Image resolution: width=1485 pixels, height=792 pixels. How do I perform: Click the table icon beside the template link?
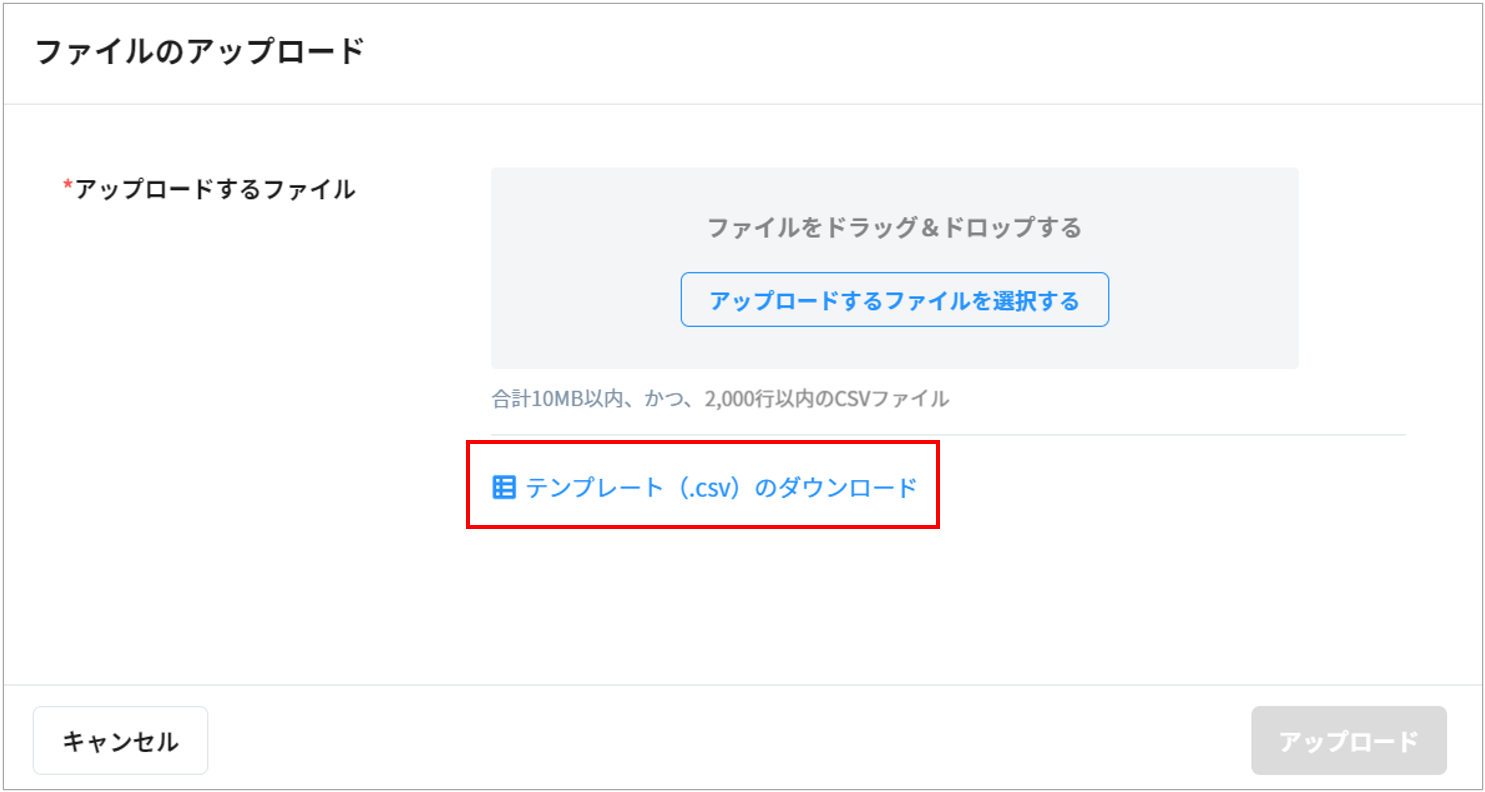click(x=504, y=488)
